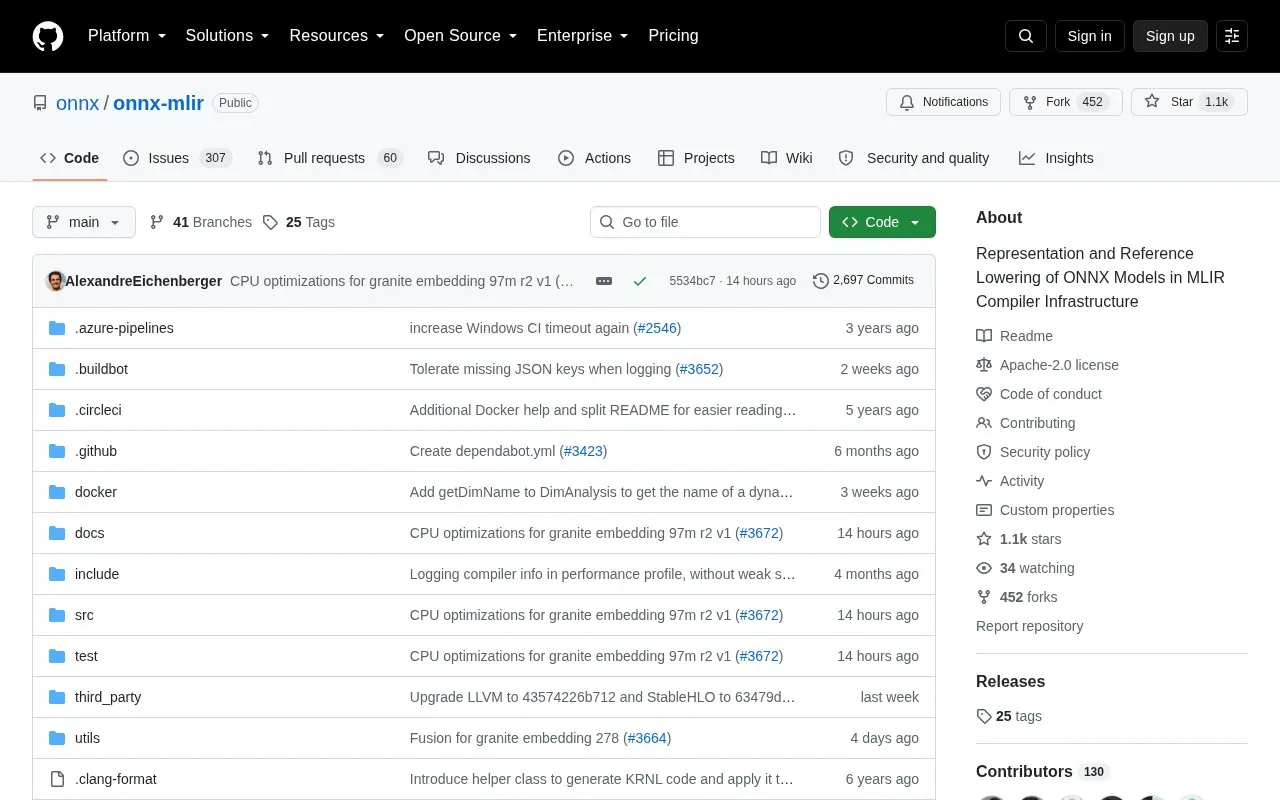Open the Security and quality tab
Screen dimensions: 1280x800
914,158
